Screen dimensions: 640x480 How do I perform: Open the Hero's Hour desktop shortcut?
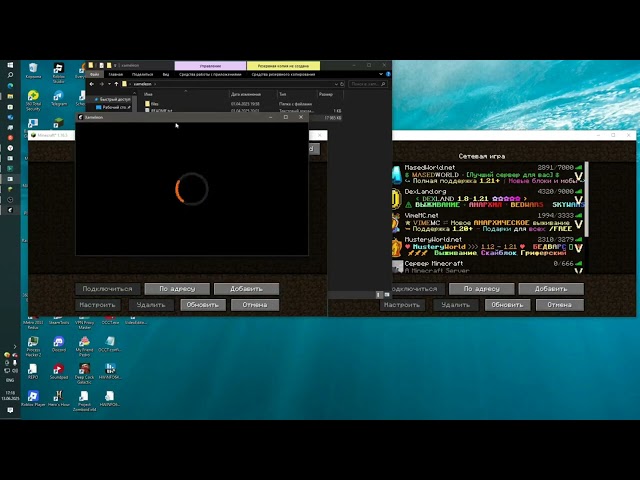click(x=59, y=398)
